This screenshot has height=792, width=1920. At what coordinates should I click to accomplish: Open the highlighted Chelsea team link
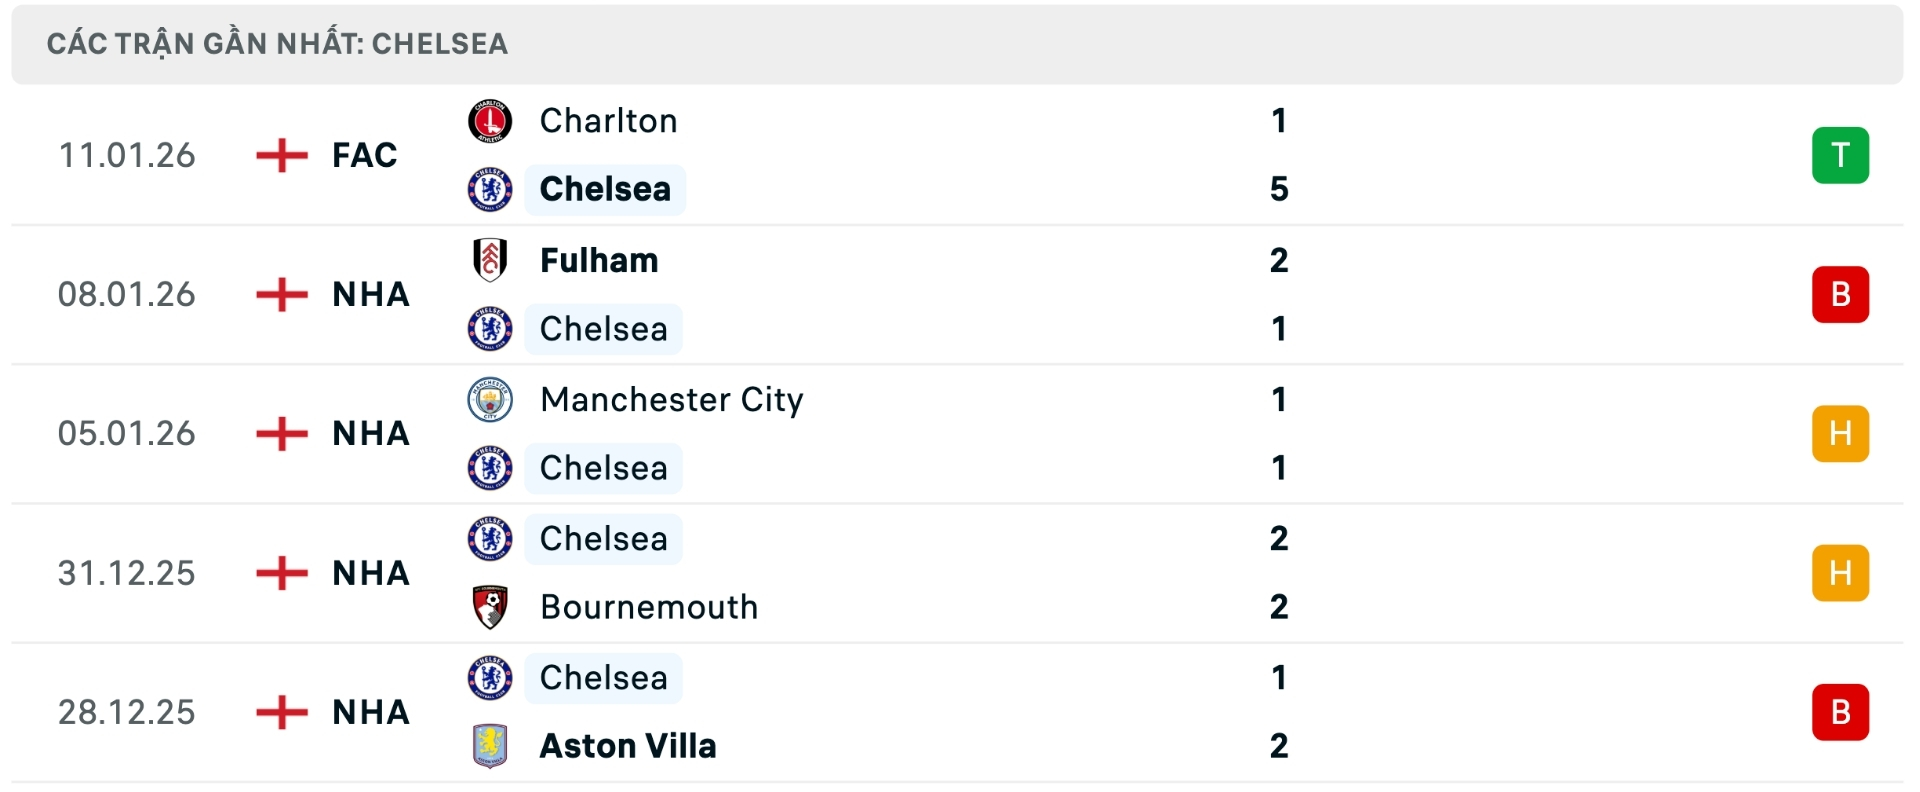point(603,188)
